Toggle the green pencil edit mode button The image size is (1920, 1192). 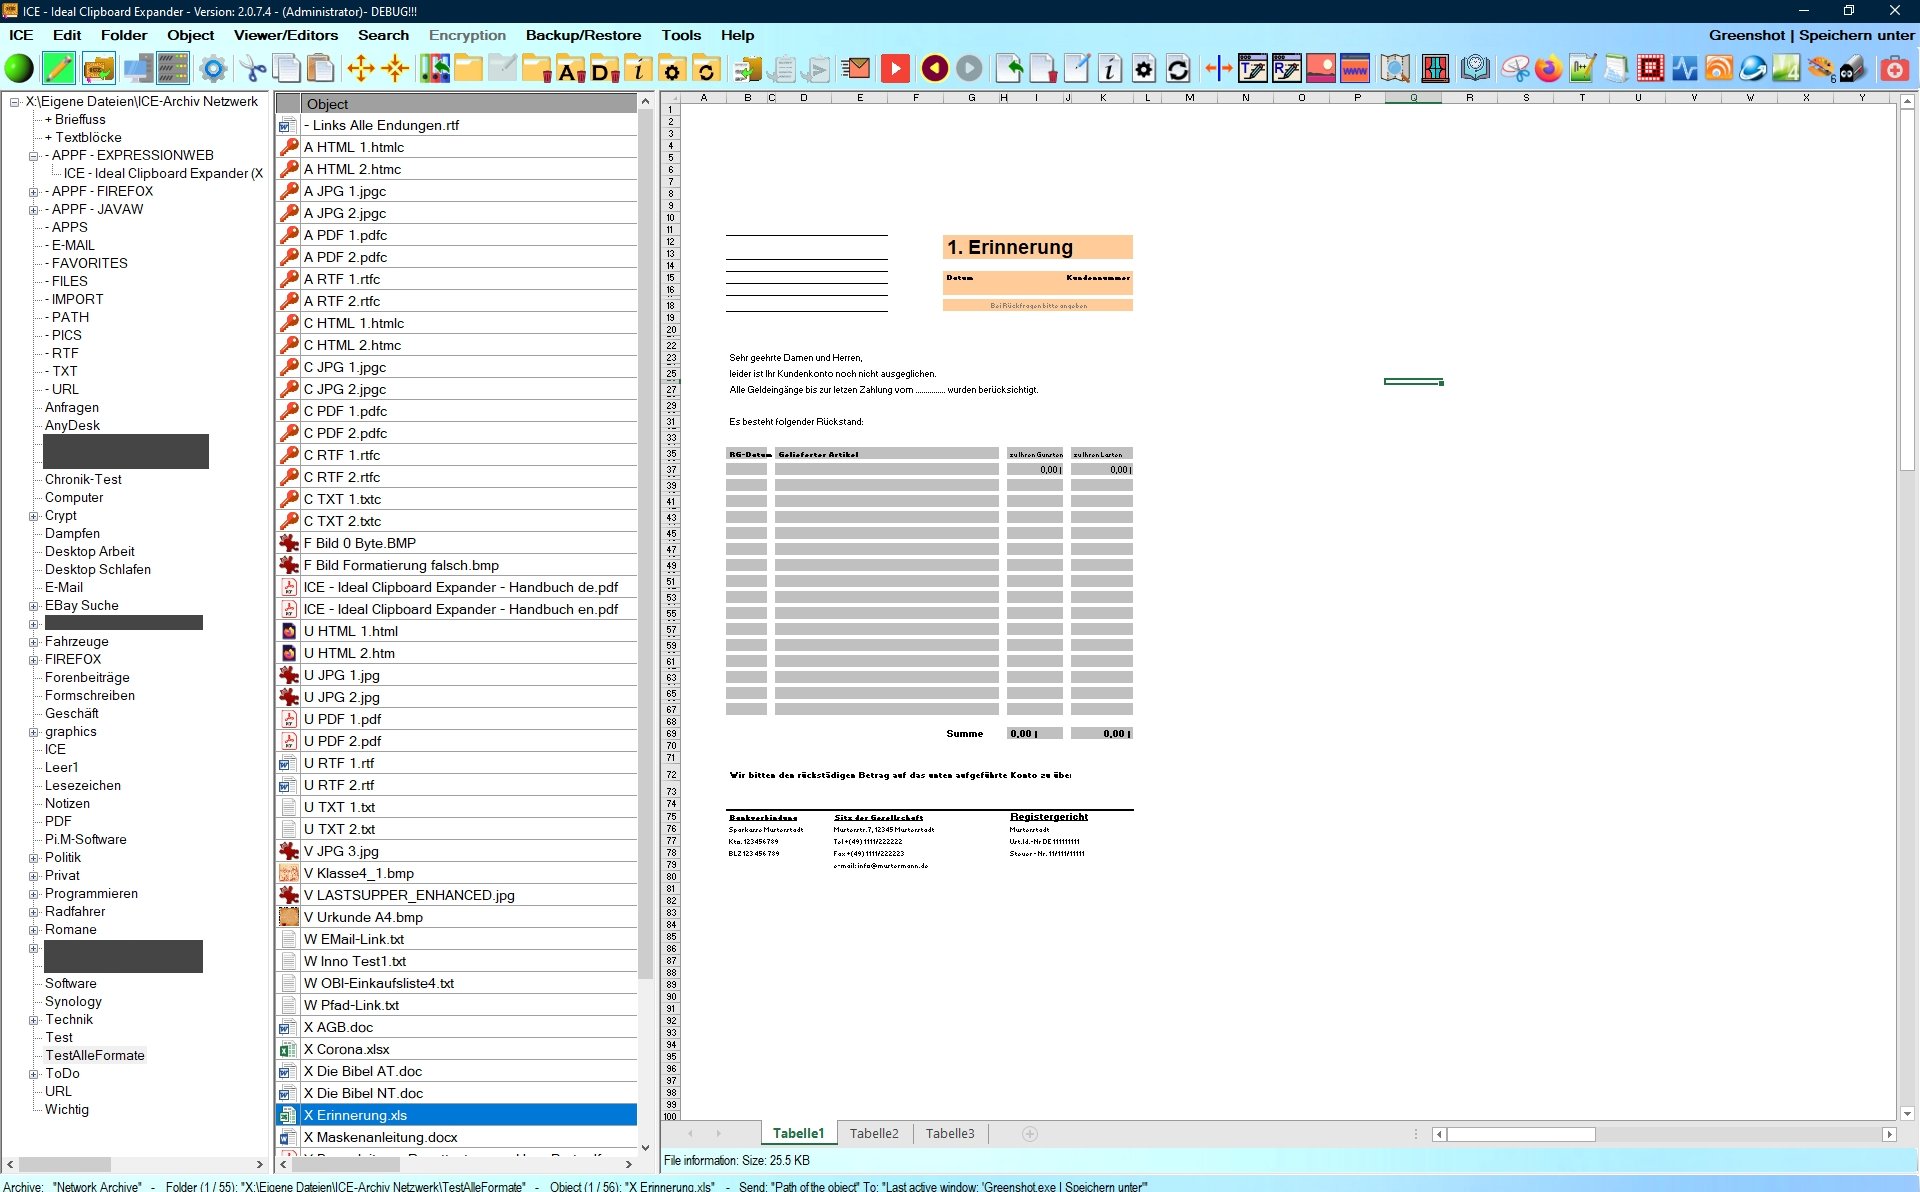[59, 69]
